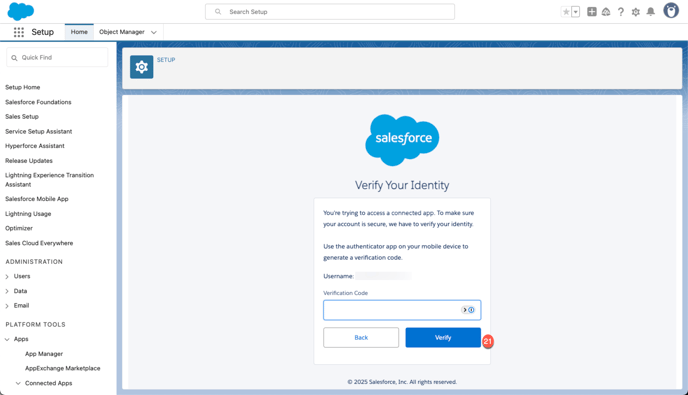Click the blue Verify button

443,338
